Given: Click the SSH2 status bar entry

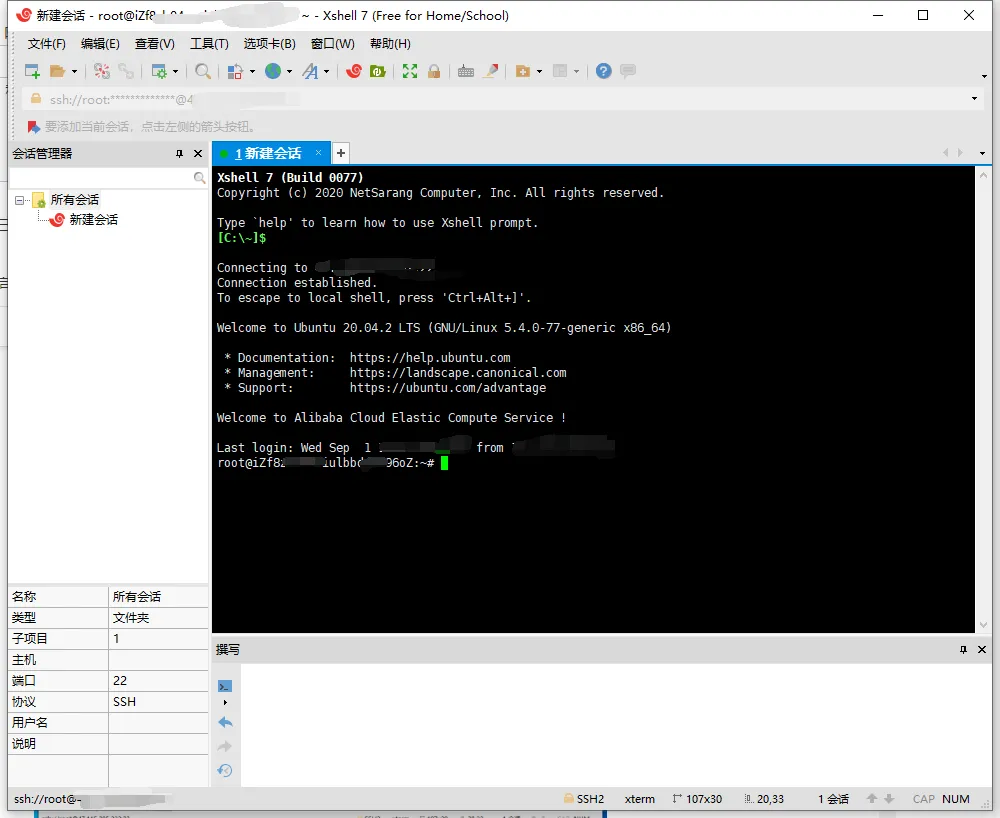Looking at the screenshot, I should click(x=584, y=799).
